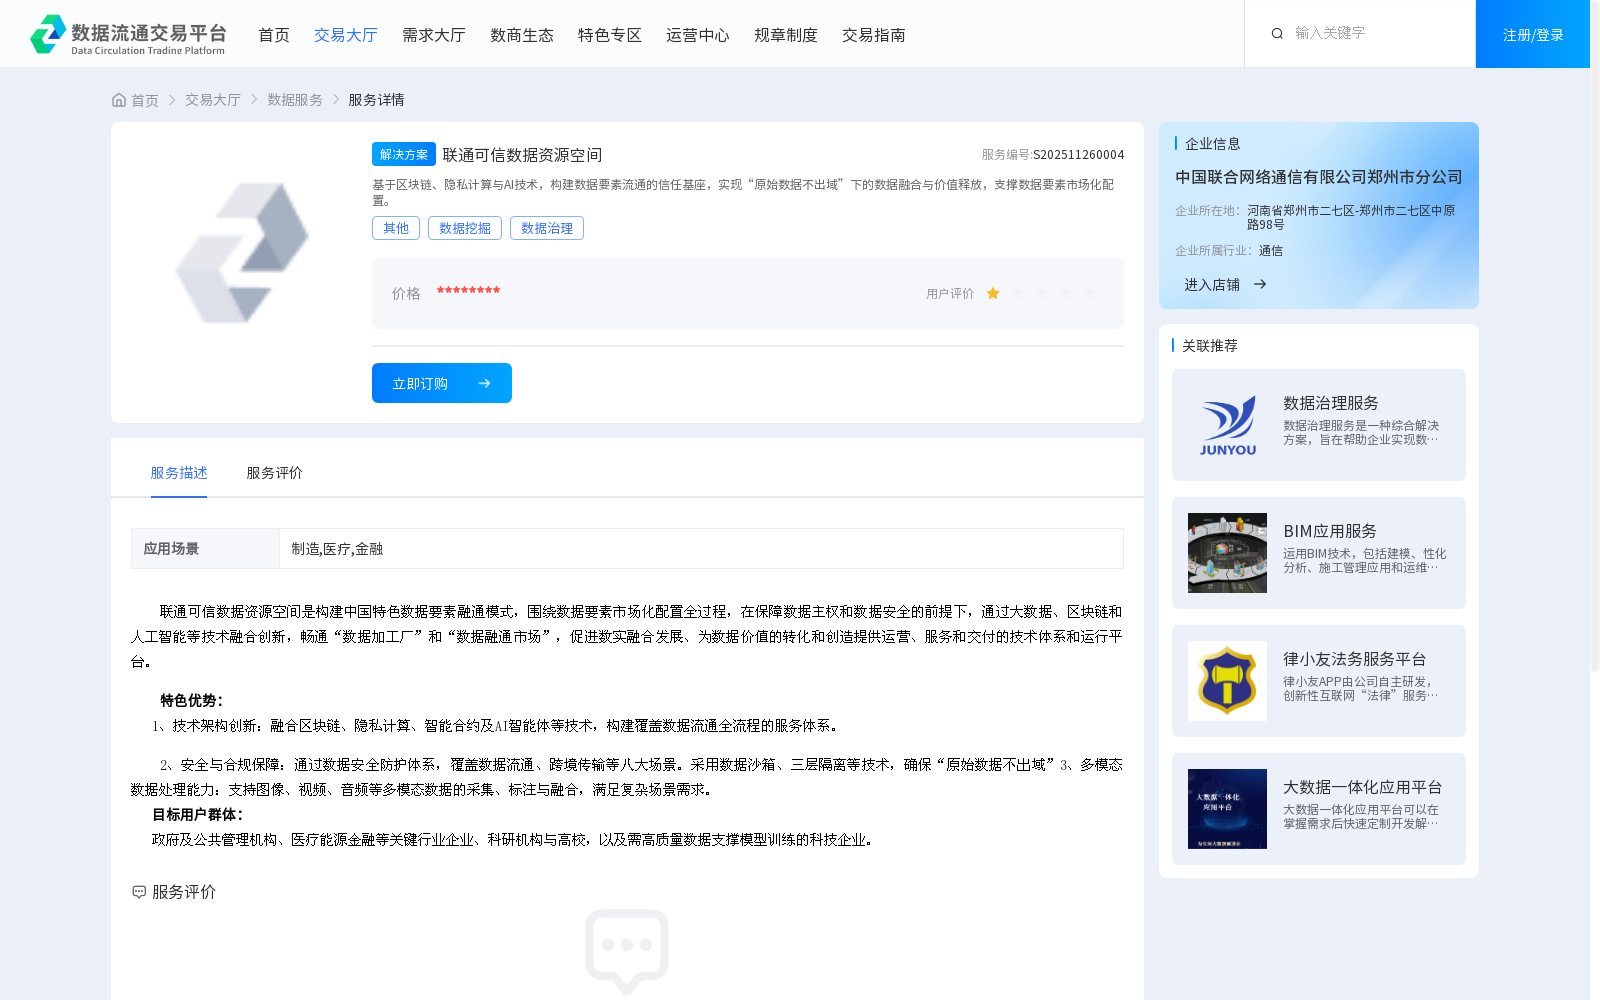Click the fourth rating star
The image size is (1600, 1000).
[x=1065, y=293]
